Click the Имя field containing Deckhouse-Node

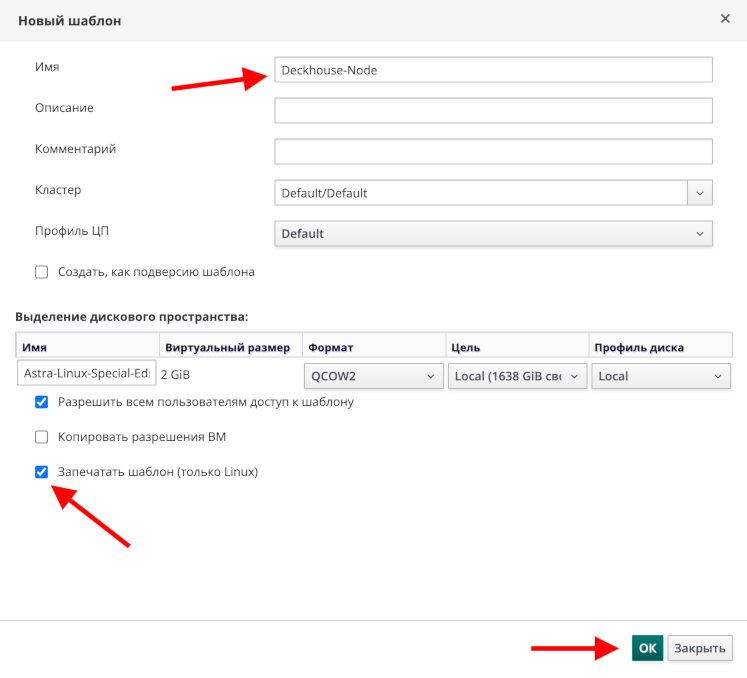coord(492,69)
